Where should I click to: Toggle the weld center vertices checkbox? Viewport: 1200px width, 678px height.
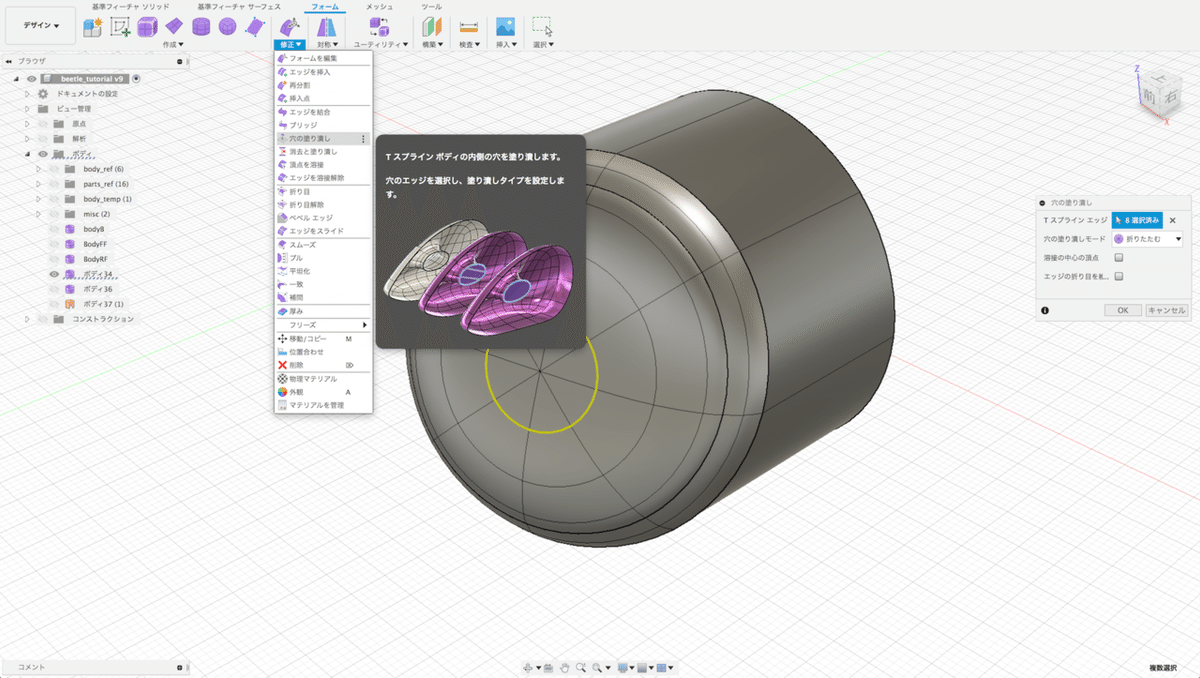(x=1119, y=258)
